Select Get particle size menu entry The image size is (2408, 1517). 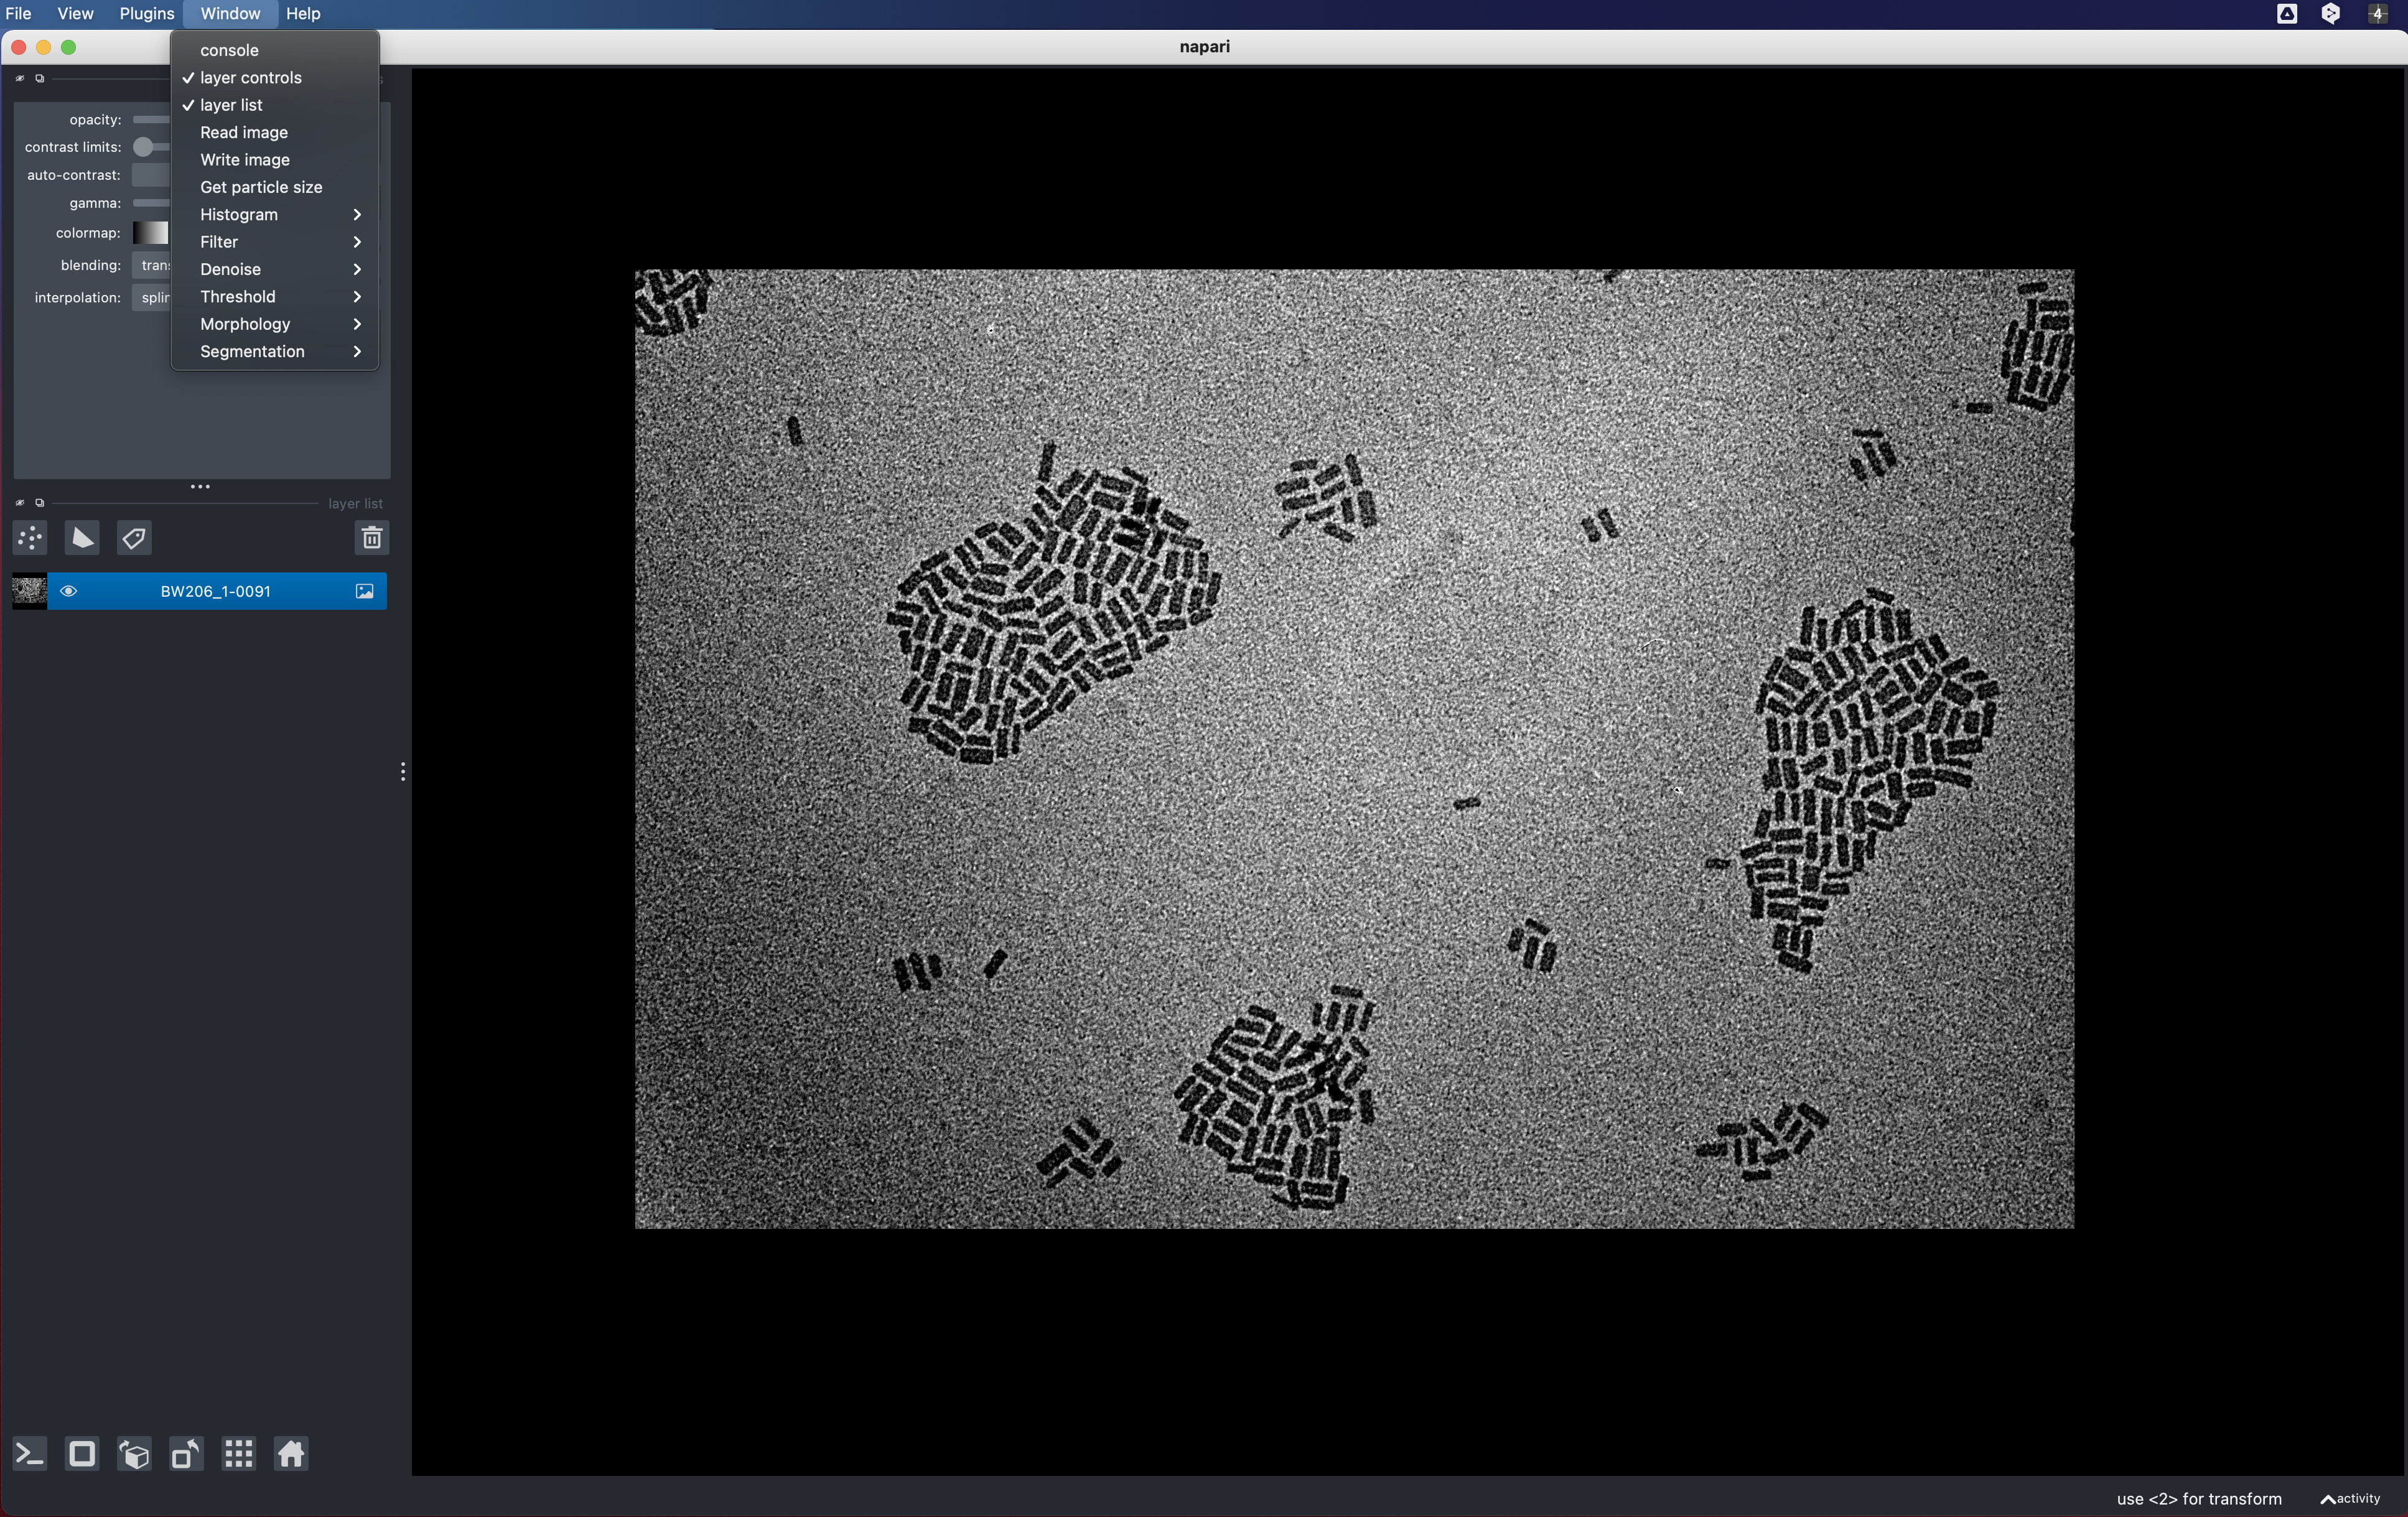[261, 187]
